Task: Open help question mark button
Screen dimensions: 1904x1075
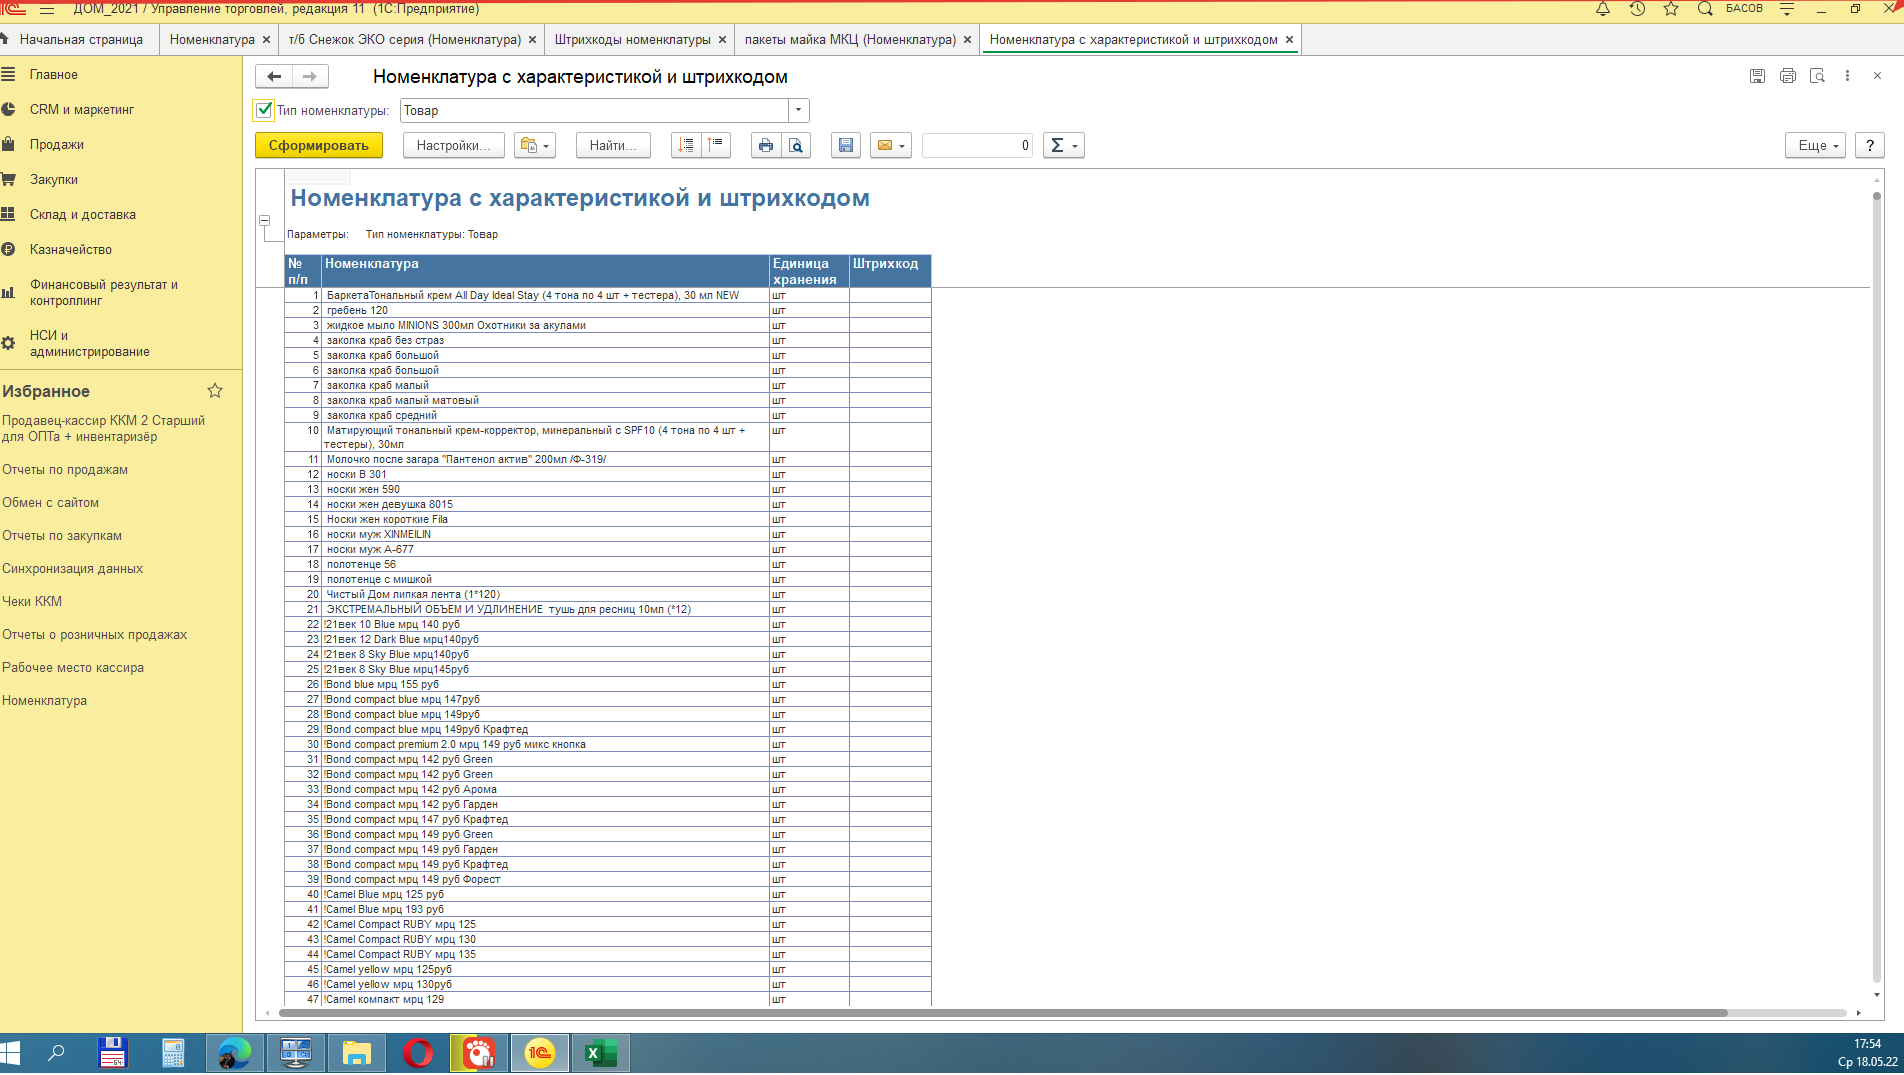Action: (x=1869, y=145)
